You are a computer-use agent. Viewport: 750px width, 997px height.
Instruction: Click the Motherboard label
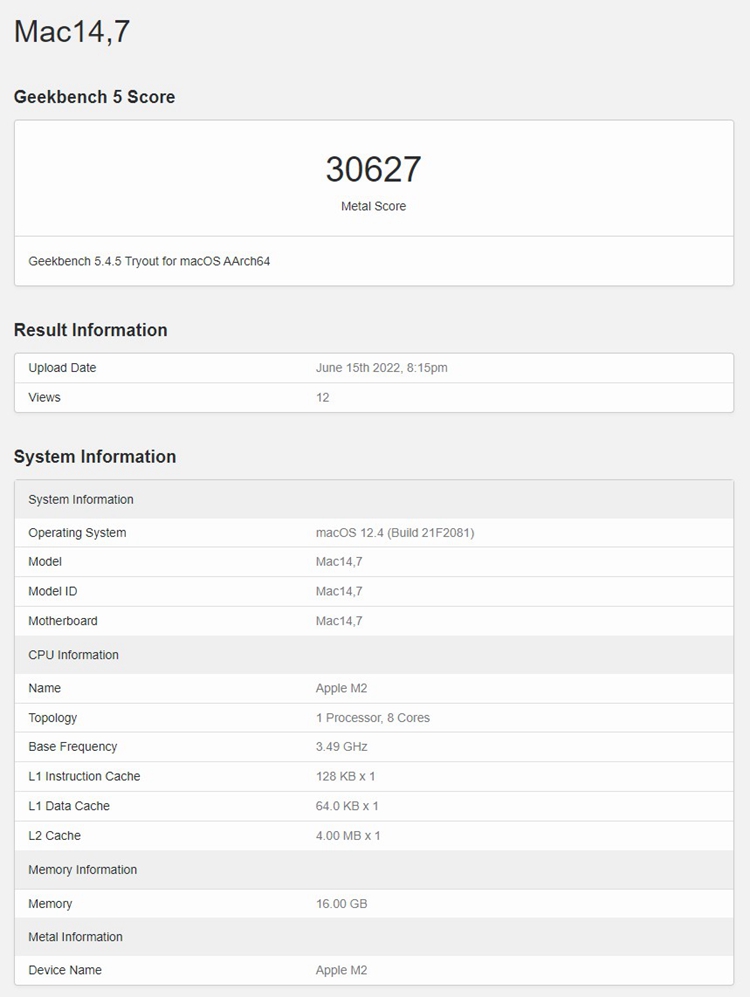63,621
